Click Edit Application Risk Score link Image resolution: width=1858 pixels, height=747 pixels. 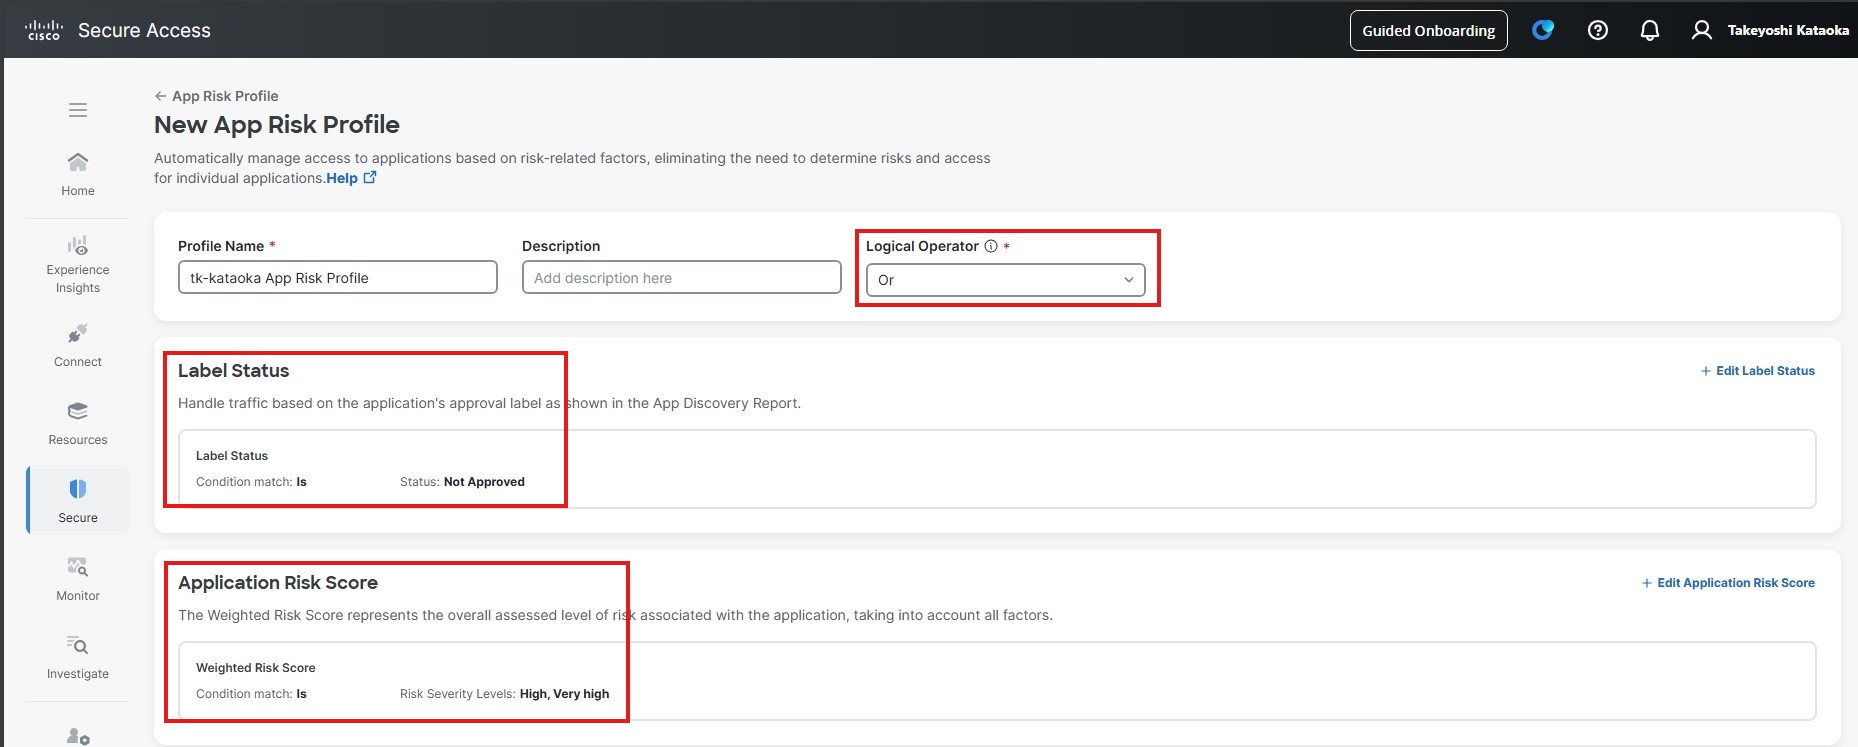(x=1728, y=583)
